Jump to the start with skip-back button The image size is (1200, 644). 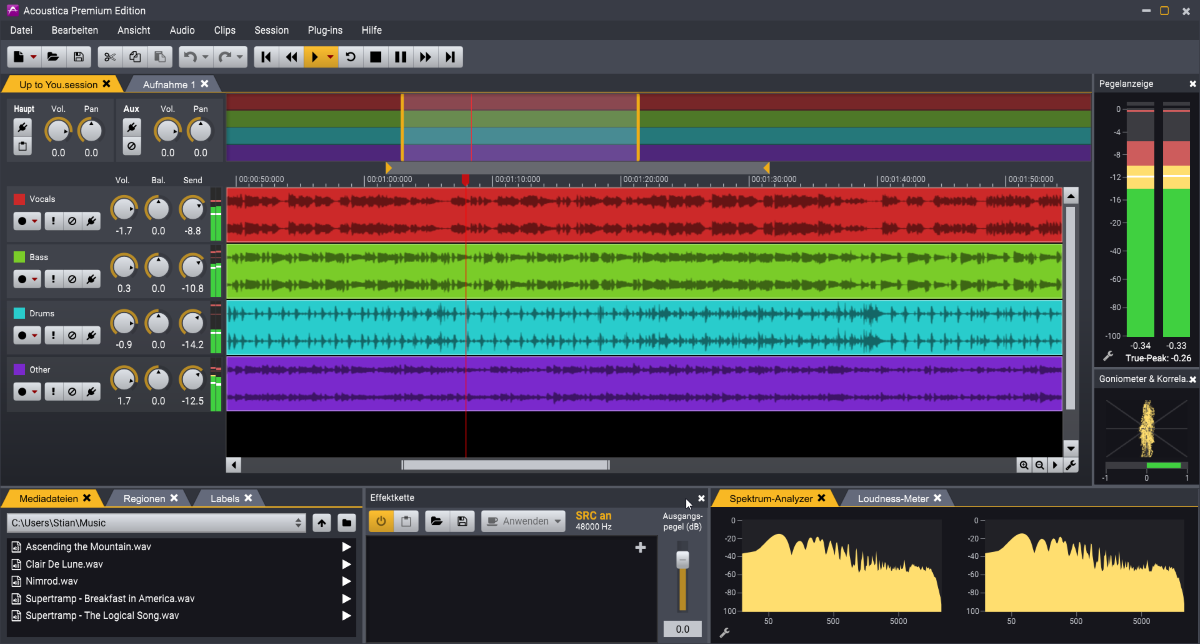[266, 57]
